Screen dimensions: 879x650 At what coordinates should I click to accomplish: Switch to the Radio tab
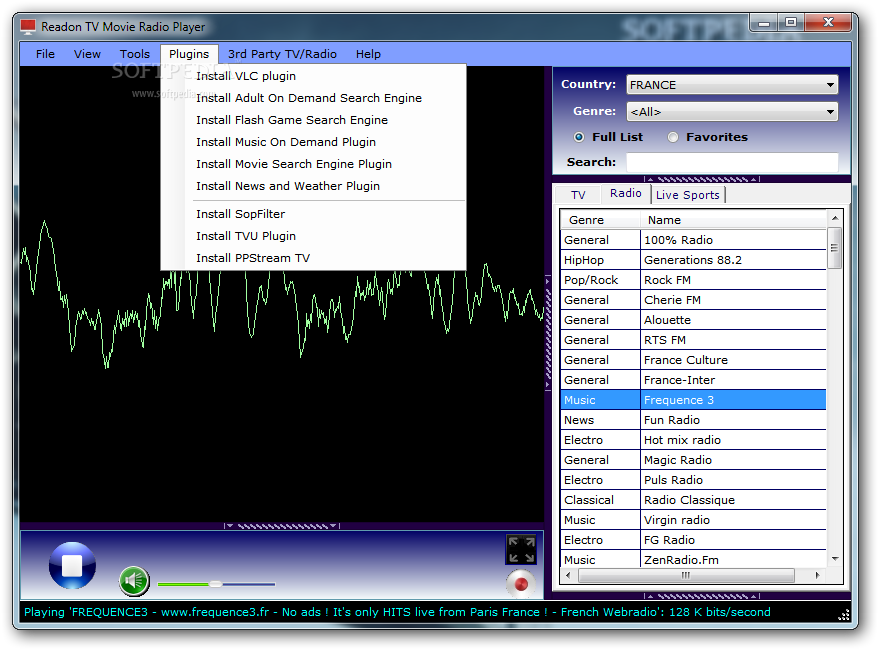pyautogui.click(x=626, y=193)
